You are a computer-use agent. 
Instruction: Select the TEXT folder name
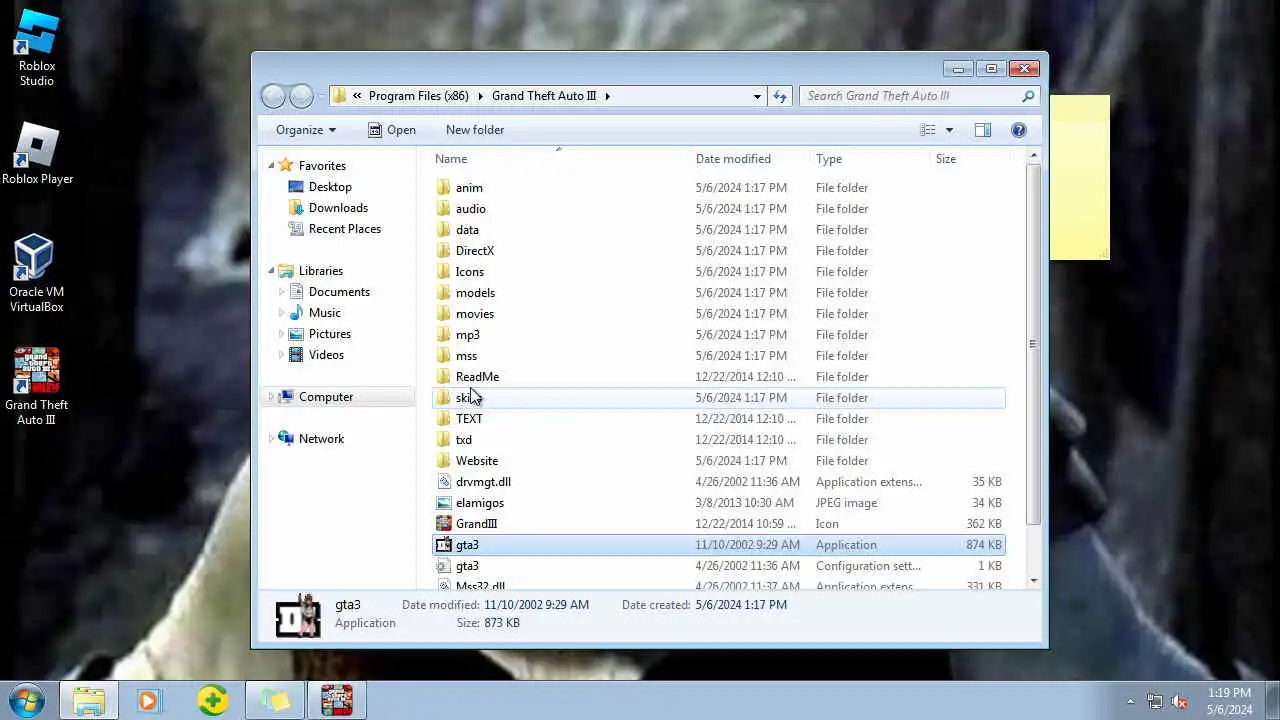click(x=469, y=419)
